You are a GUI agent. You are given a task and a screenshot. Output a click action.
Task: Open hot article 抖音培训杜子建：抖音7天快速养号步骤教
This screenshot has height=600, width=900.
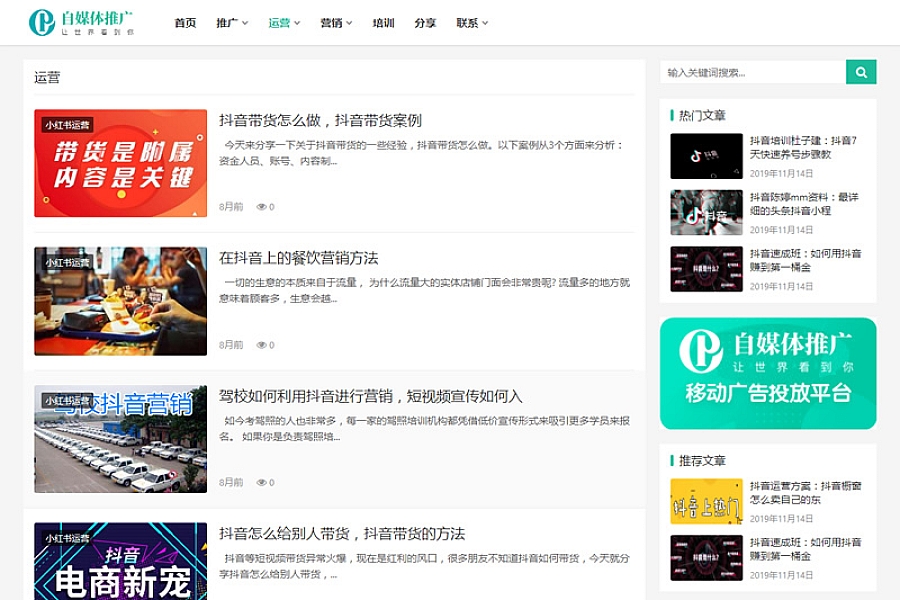pyautogui.click(x=803, y=148)
